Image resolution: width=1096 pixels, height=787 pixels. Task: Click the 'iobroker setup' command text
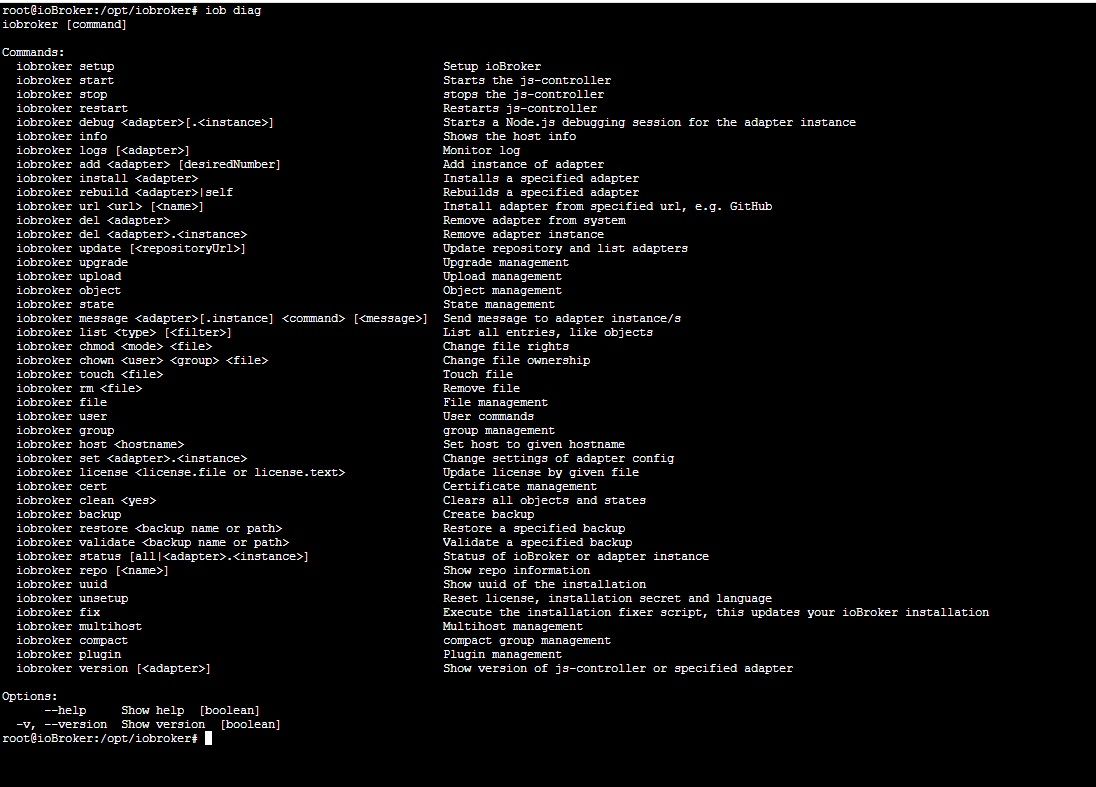click(x=65, y=66)
